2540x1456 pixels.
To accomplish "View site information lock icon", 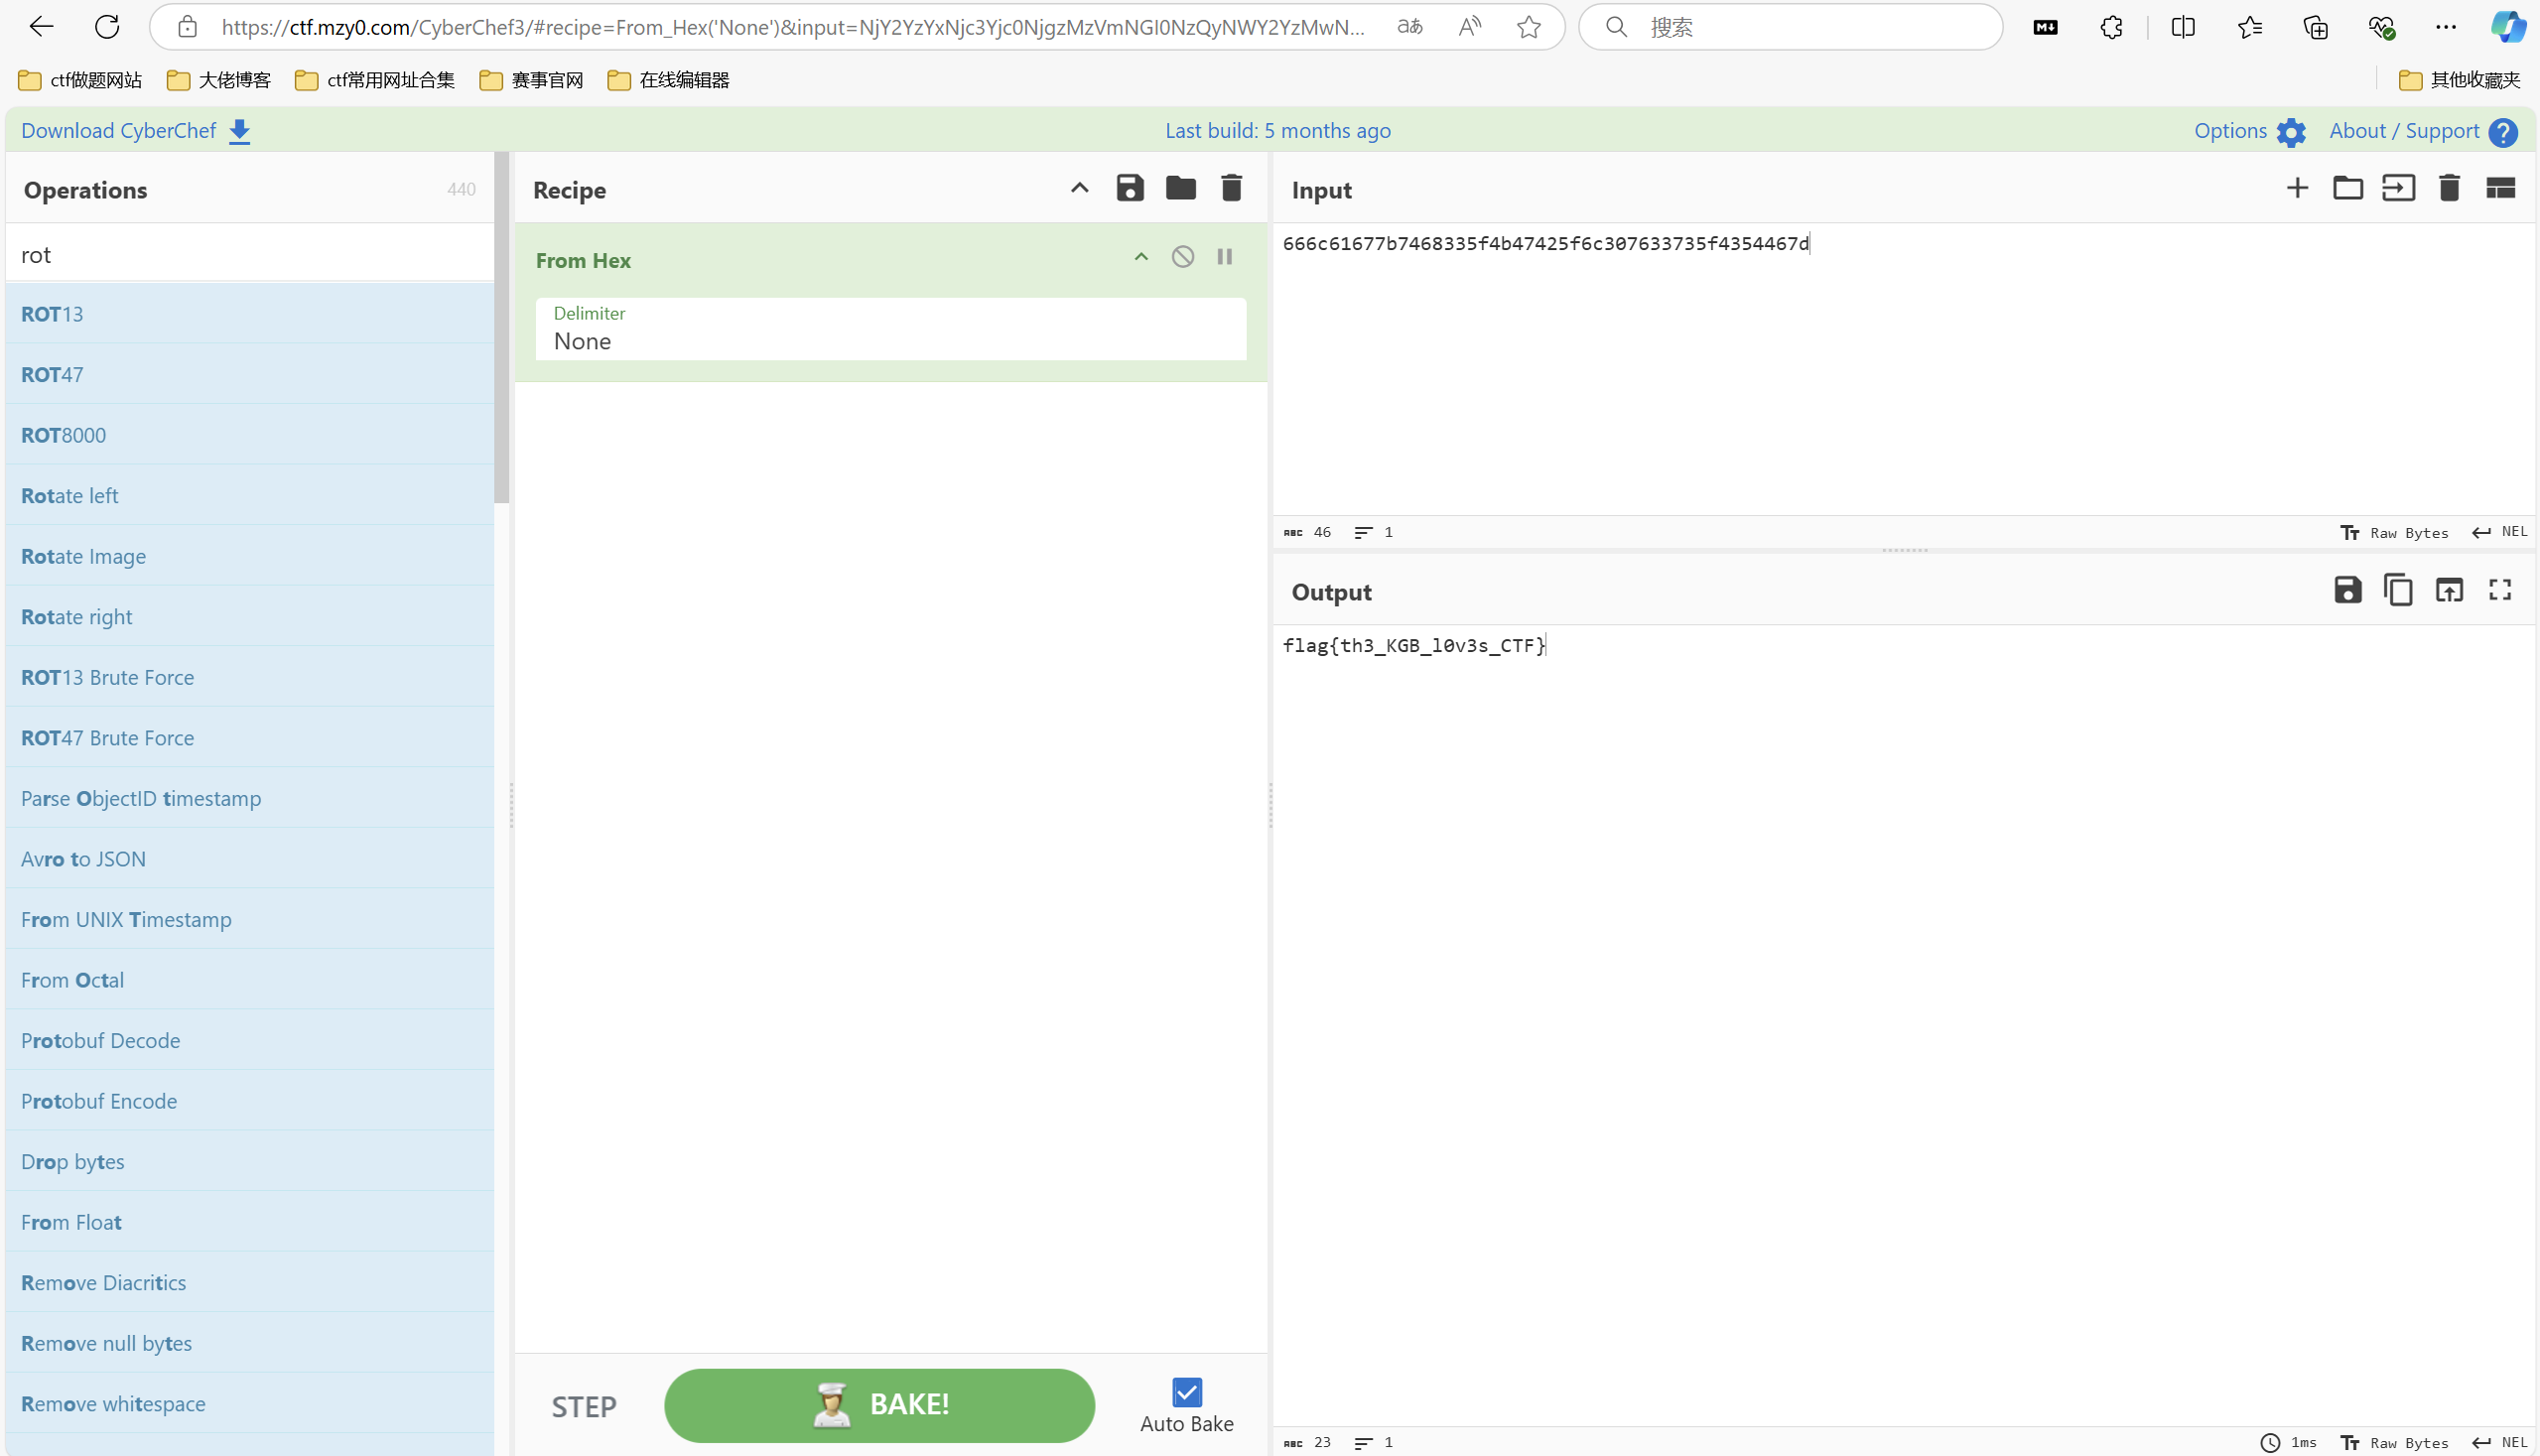I will tap(187, 27).
